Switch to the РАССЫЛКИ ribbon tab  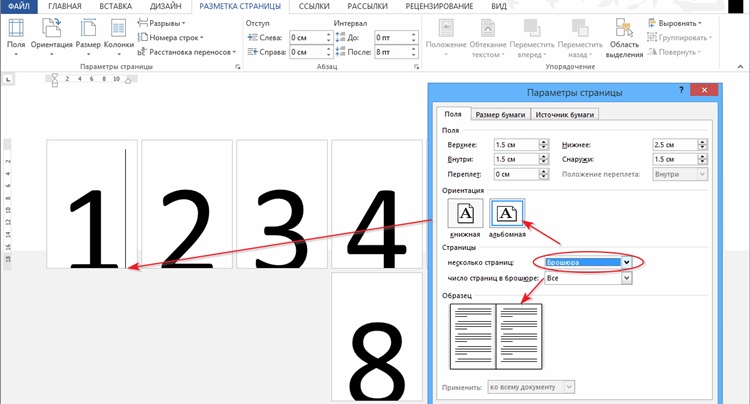pyautogui.click(x=367, y=6)
